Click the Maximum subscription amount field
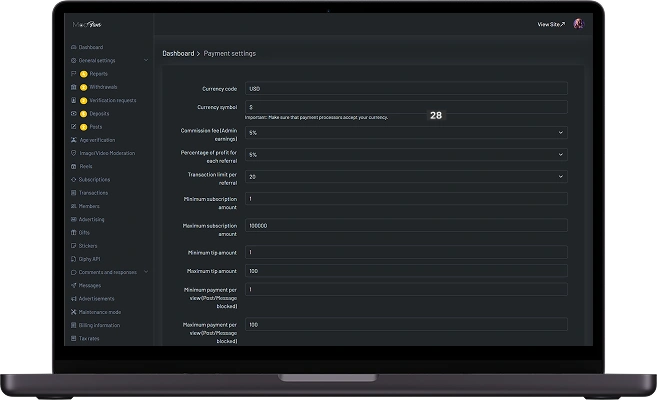 (406, 225)
